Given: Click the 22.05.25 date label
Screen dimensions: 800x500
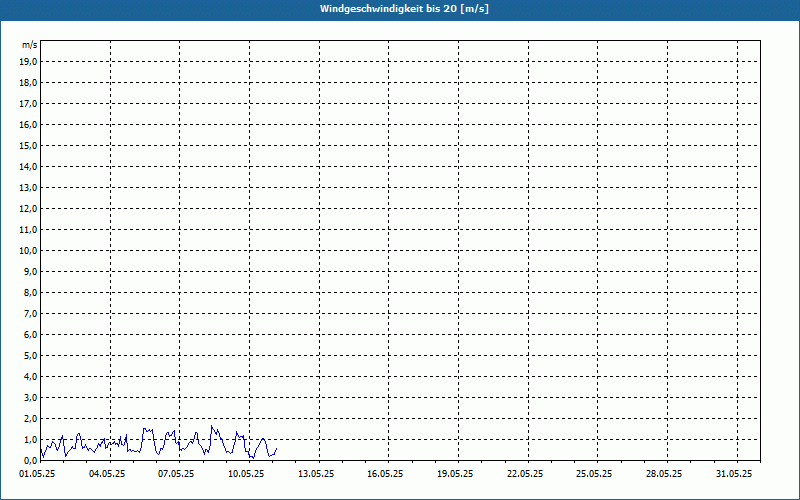Looking at the screenshot, I should tap(525, 474).
